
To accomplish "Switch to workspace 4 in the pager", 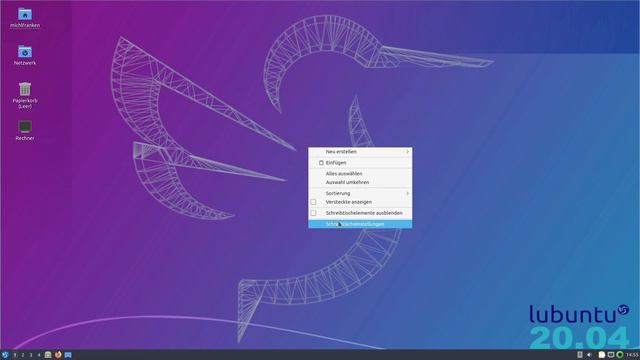I will tap(39, 355).
